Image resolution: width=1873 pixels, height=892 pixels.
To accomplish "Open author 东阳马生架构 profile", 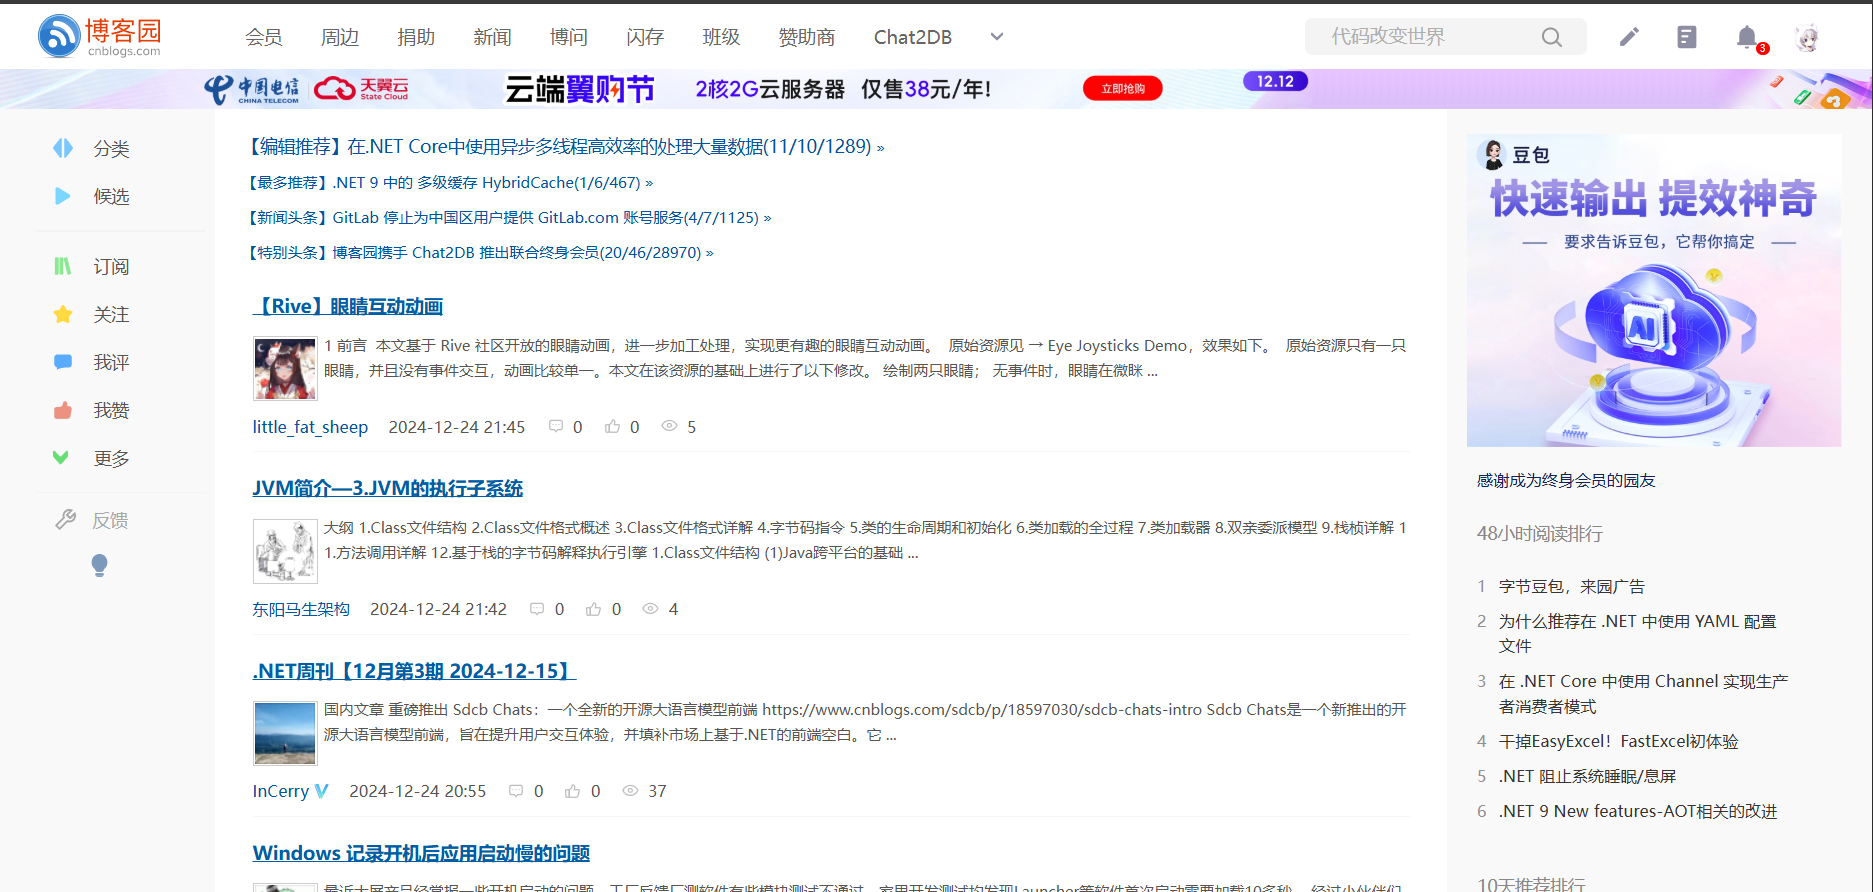I will pos(301,609).
